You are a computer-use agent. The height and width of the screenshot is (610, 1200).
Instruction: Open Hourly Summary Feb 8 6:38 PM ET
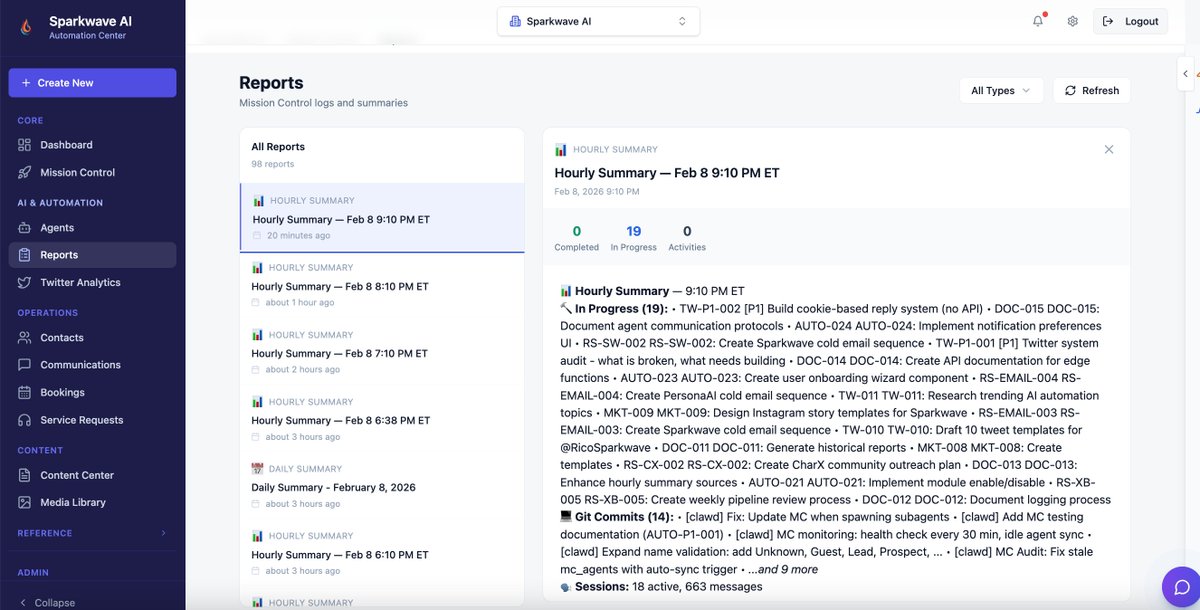pos(382,419)
